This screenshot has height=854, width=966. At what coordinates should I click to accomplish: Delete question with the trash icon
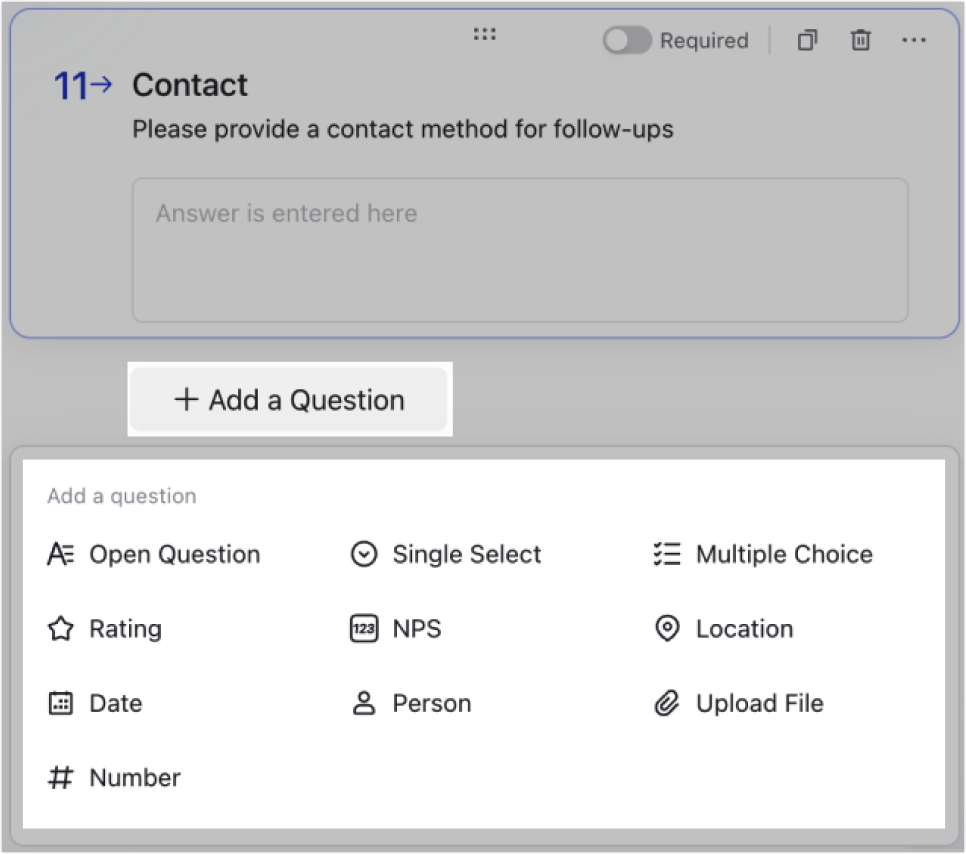(860, 40)
